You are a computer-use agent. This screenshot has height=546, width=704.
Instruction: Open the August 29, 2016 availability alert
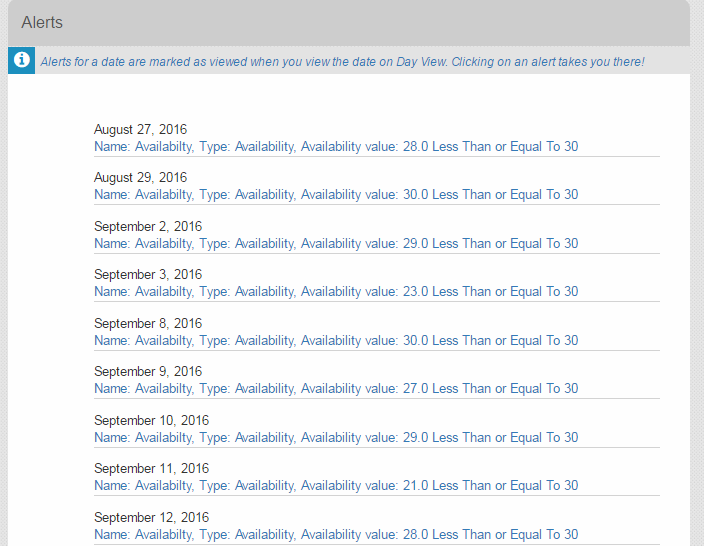point(336,194)
